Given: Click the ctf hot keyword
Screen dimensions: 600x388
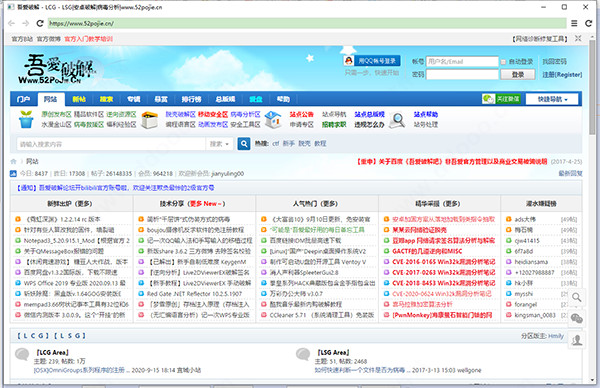Looking at the screenshot, I should (x=276, y=143).
